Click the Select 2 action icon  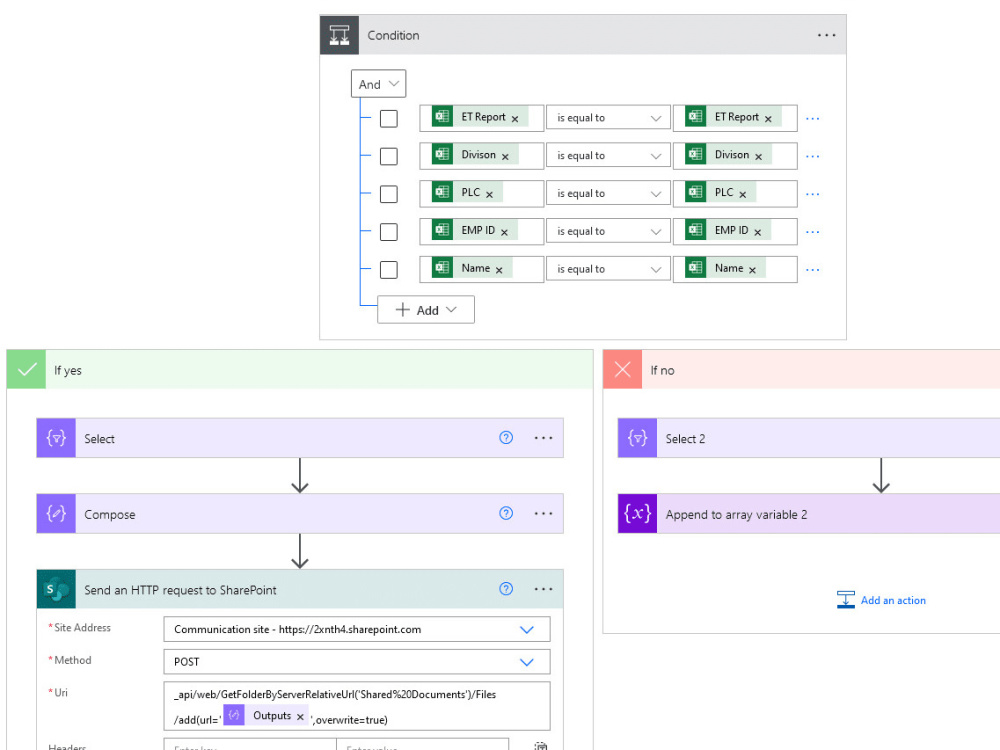637,438
